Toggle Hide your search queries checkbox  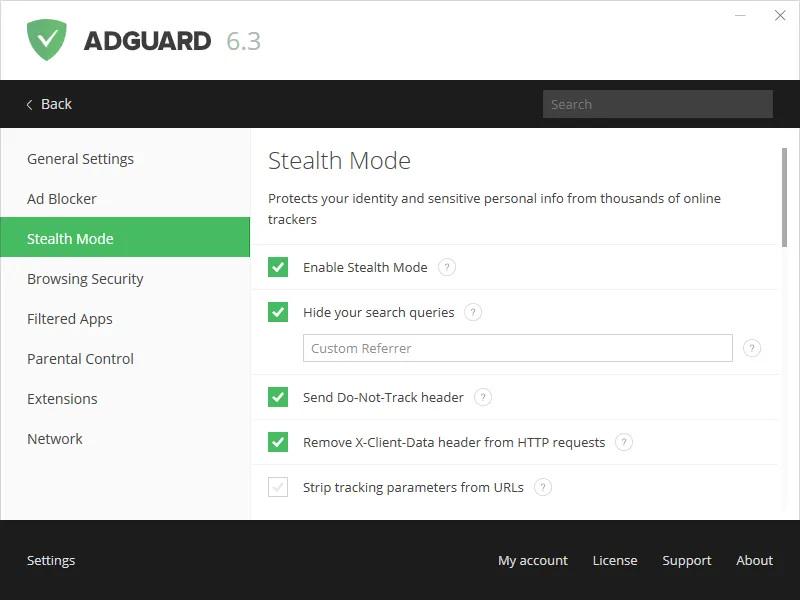pos(278,312)
